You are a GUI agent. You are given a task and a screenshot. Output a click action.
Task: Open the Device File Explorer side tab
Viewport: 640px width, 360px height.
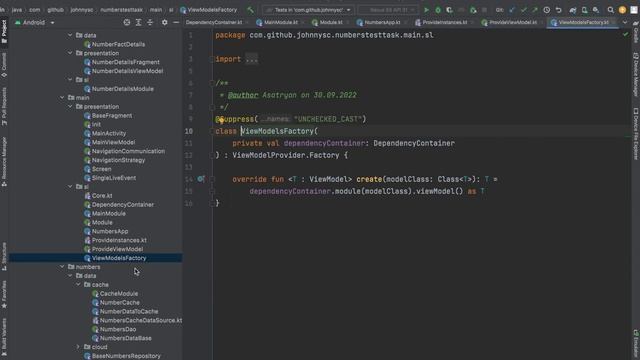tap(636, 134)
